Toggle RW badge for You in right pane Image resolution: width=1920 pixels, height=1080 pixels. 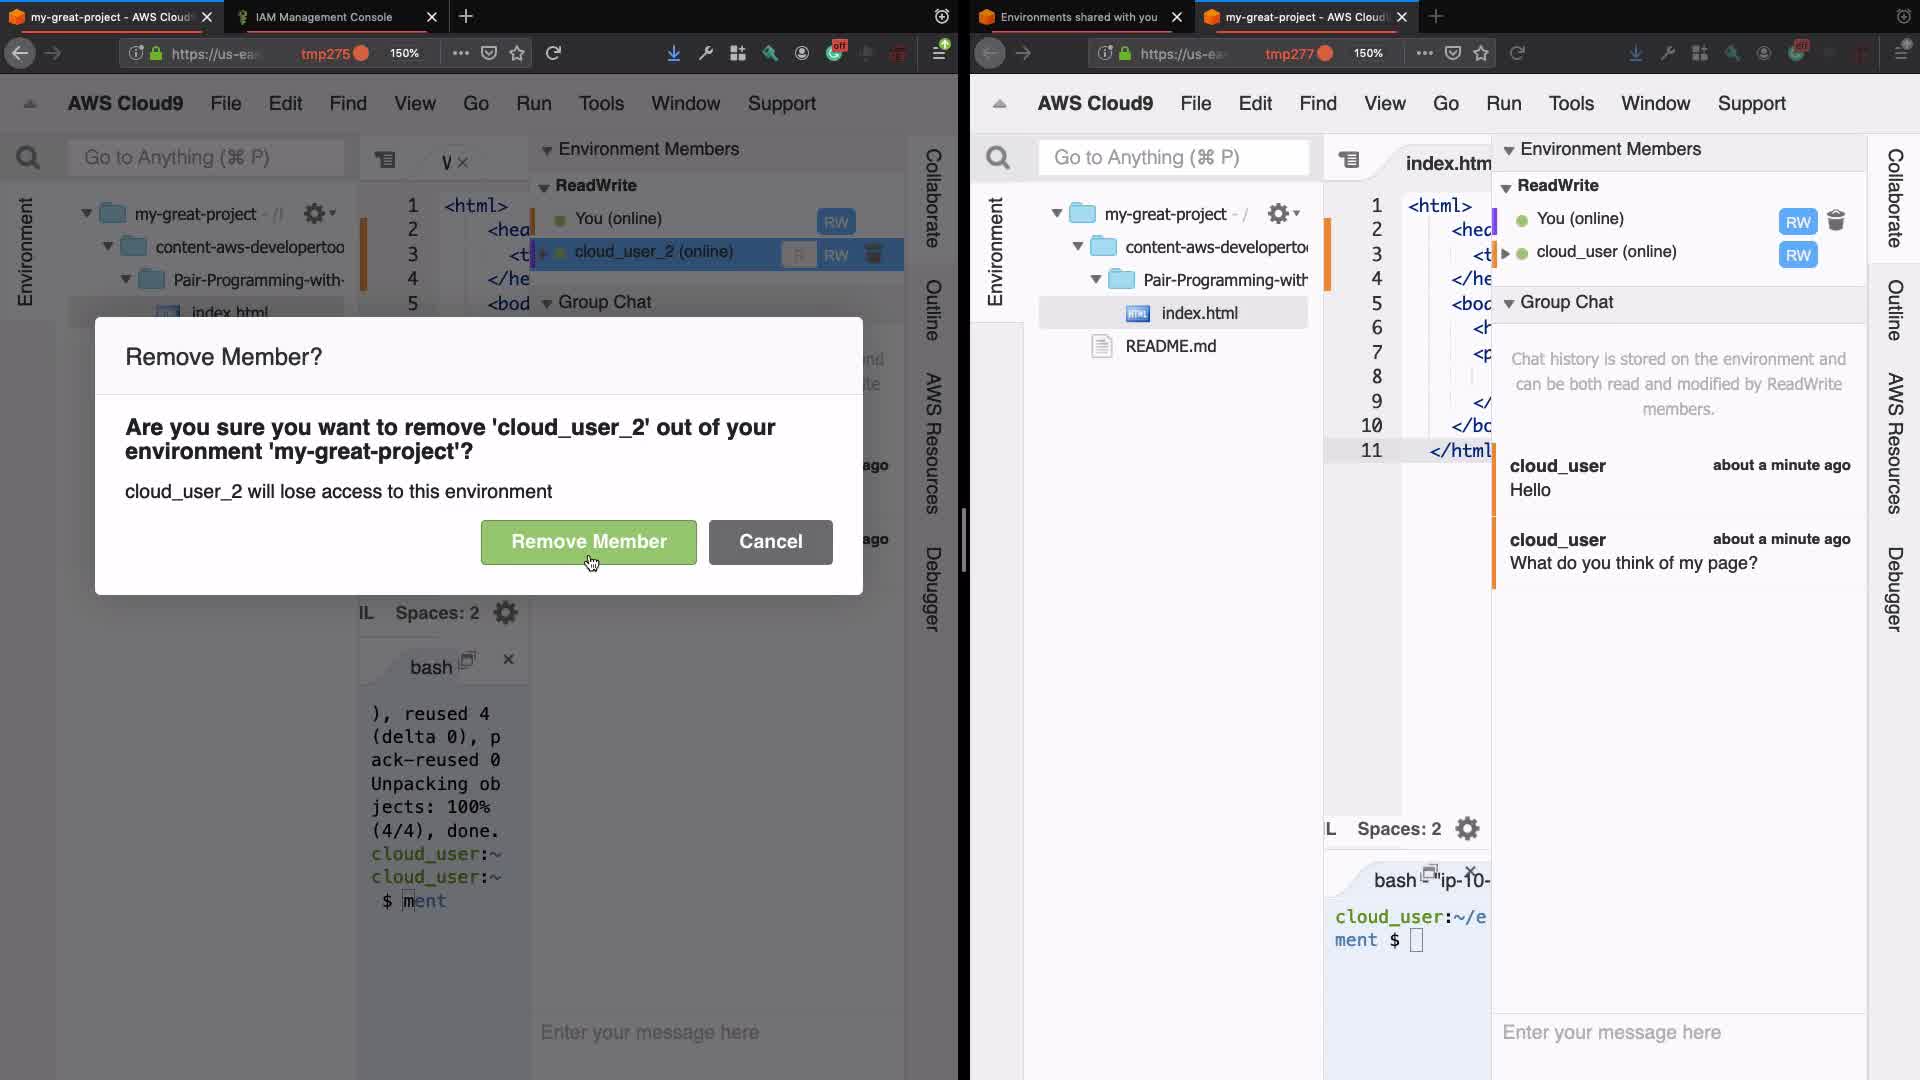[x=1797, y=222]
